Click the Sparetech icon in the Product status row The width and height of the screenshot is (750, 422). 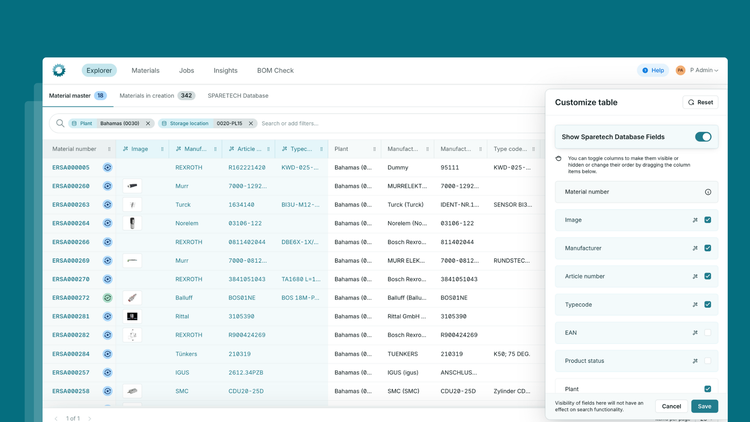click(695, 361)
